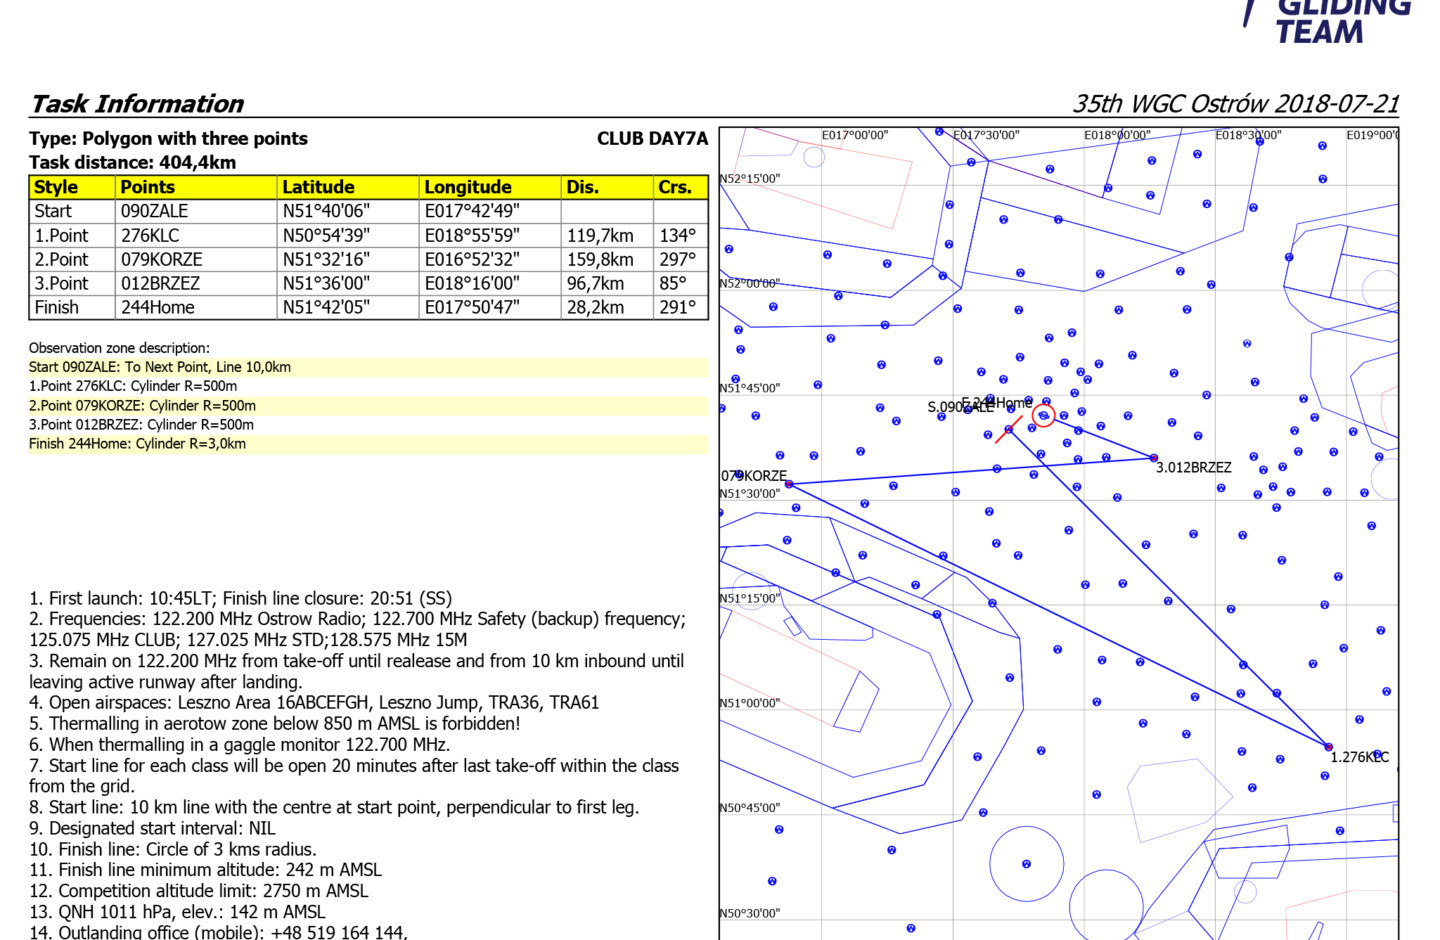This screenshot has height=940, width=1440.
Task: Select the 276KLC cell in table
Action: pyautogui.click(x=150, y=235)
